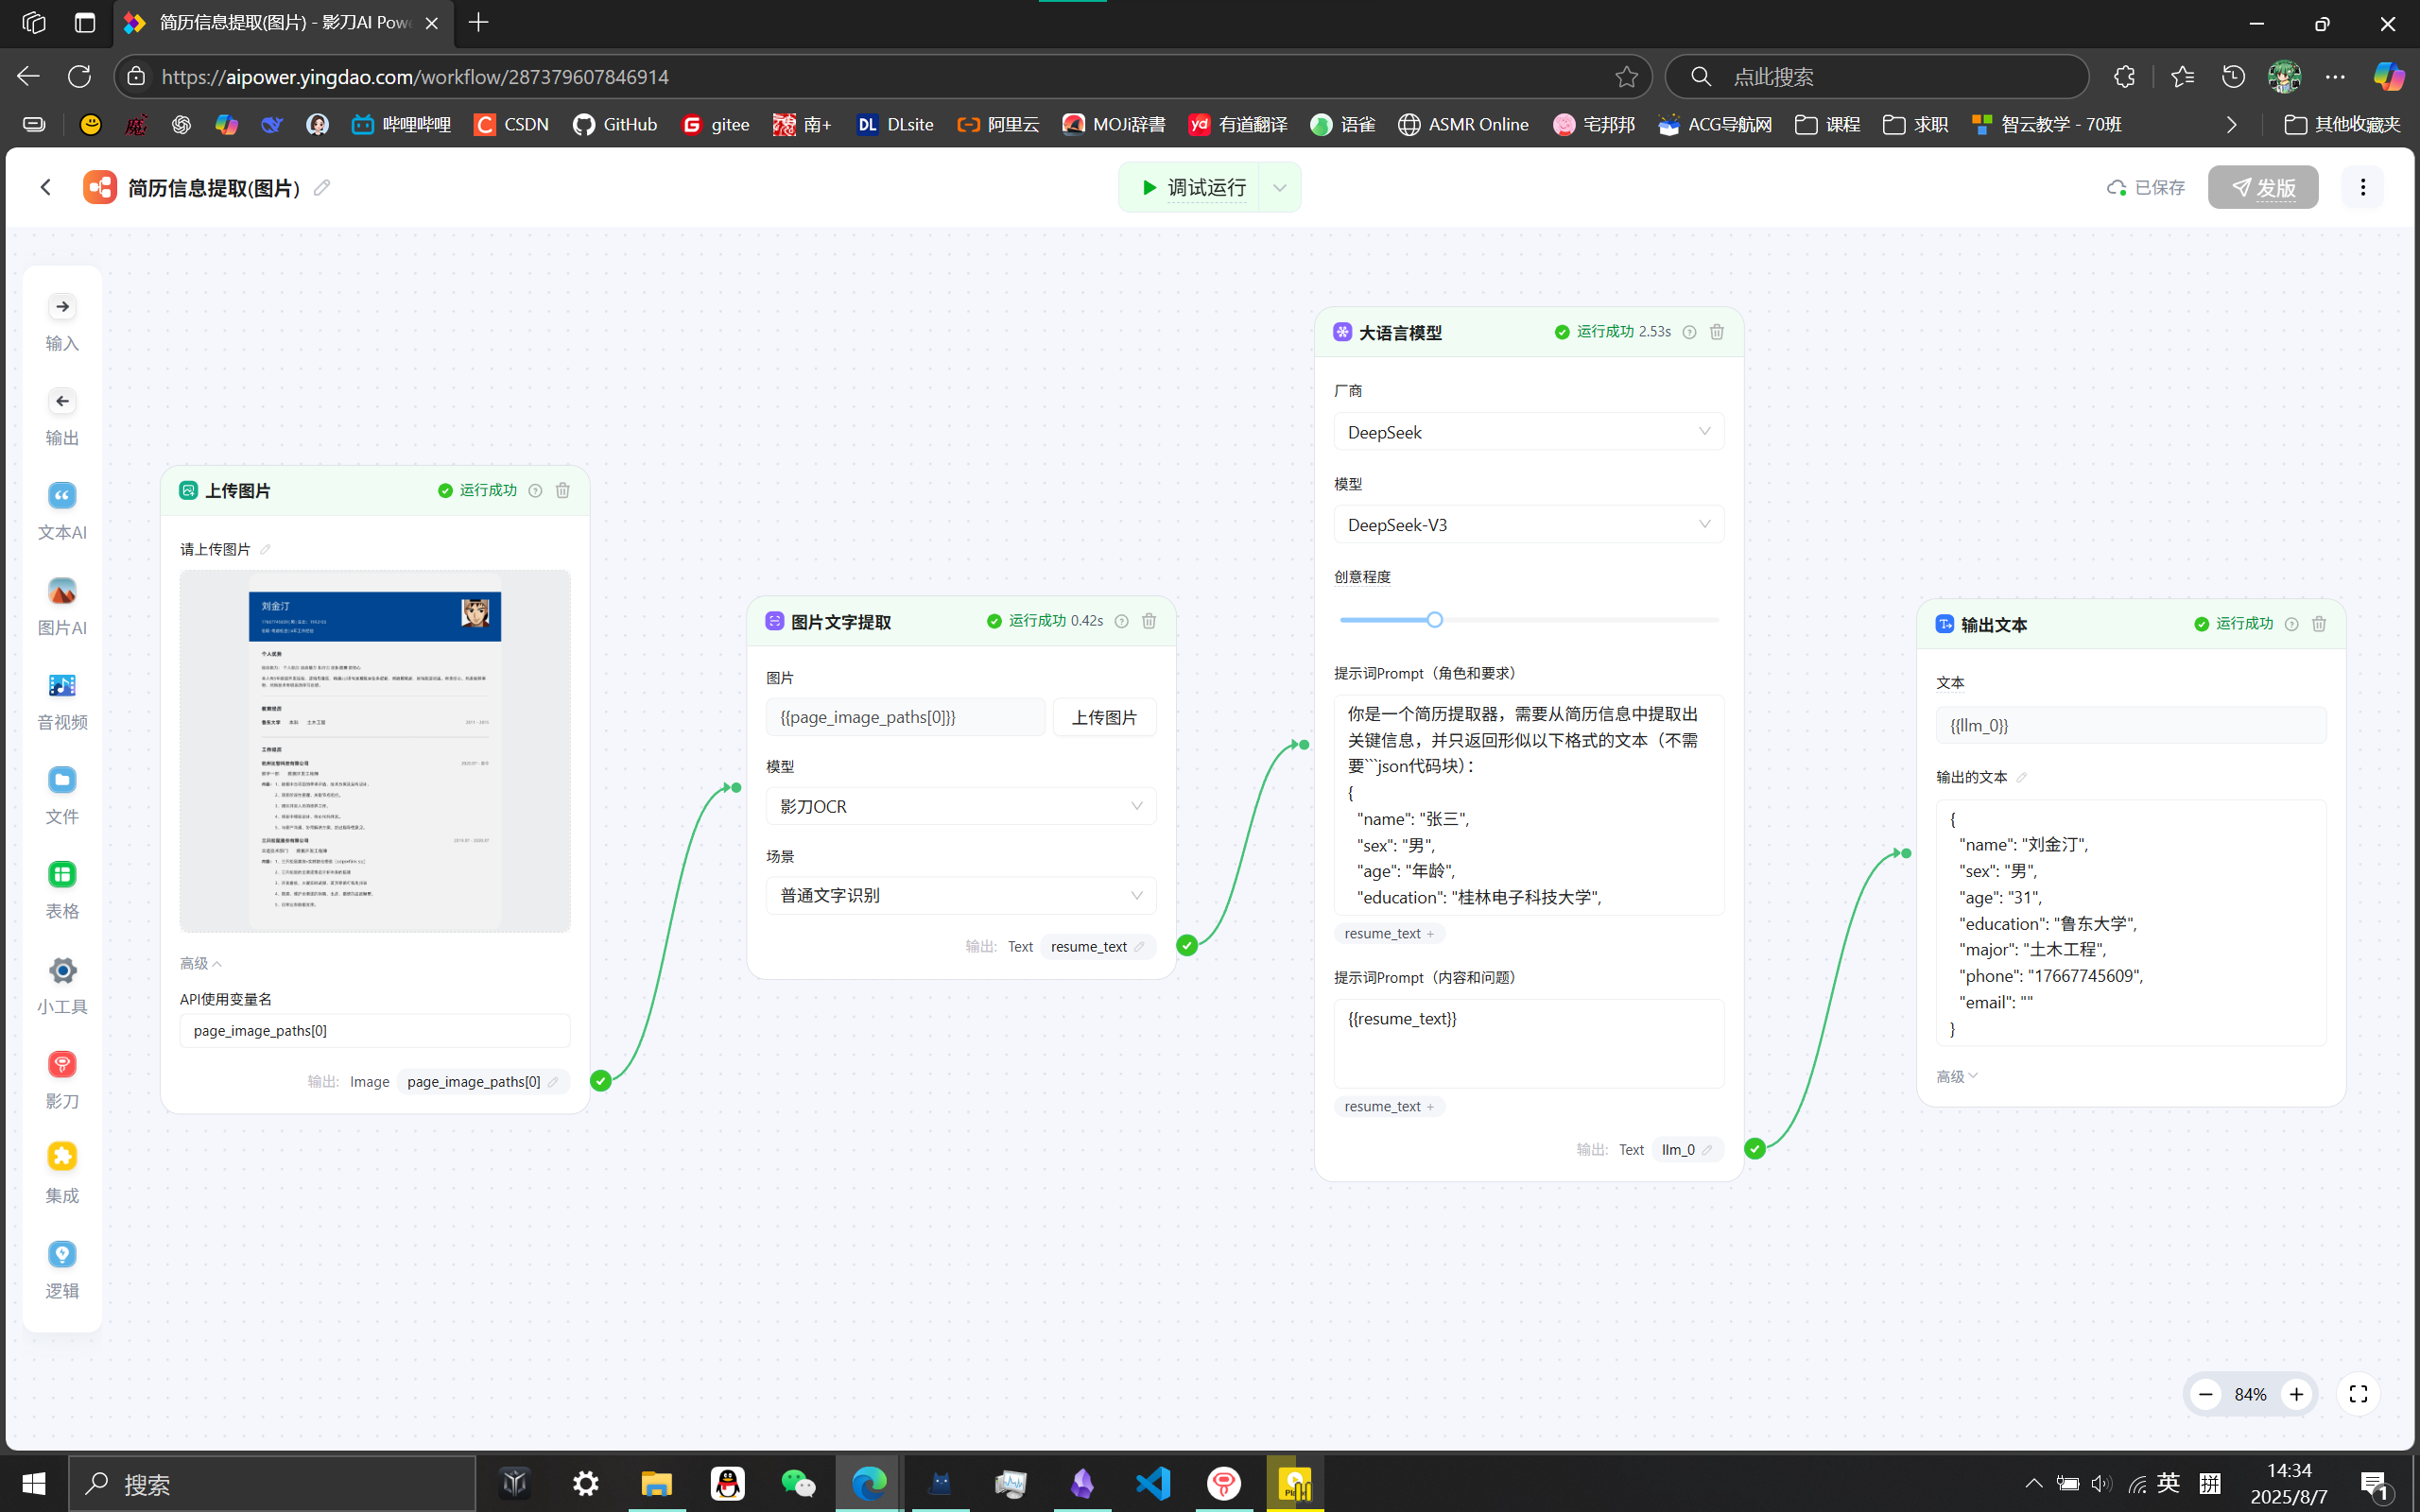The height and width of the screenshot is (1512, 2420).
Task: Click the 发版 publish button
Action: (2263, 187)
